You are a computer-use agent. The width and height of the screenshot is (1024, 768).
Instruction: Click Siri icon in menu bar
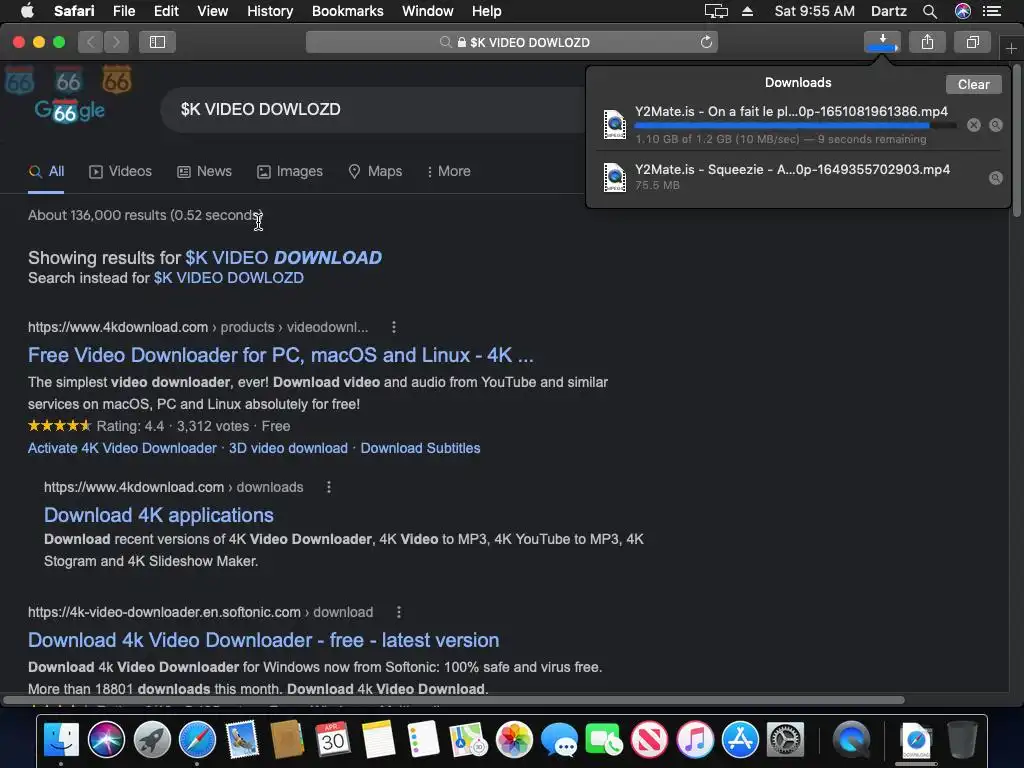click(963, 11)
